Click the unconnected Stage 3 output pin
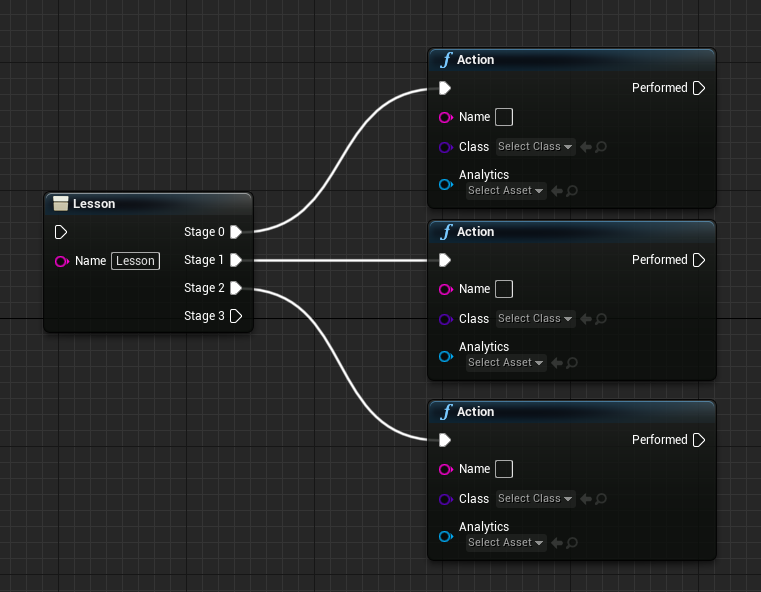The image size is (761, 592). (x=236, y=316)
